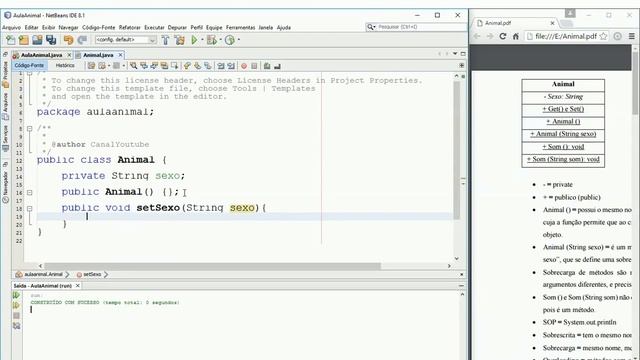Click the Uncomment icon in editor toolbar

point(277,66)
